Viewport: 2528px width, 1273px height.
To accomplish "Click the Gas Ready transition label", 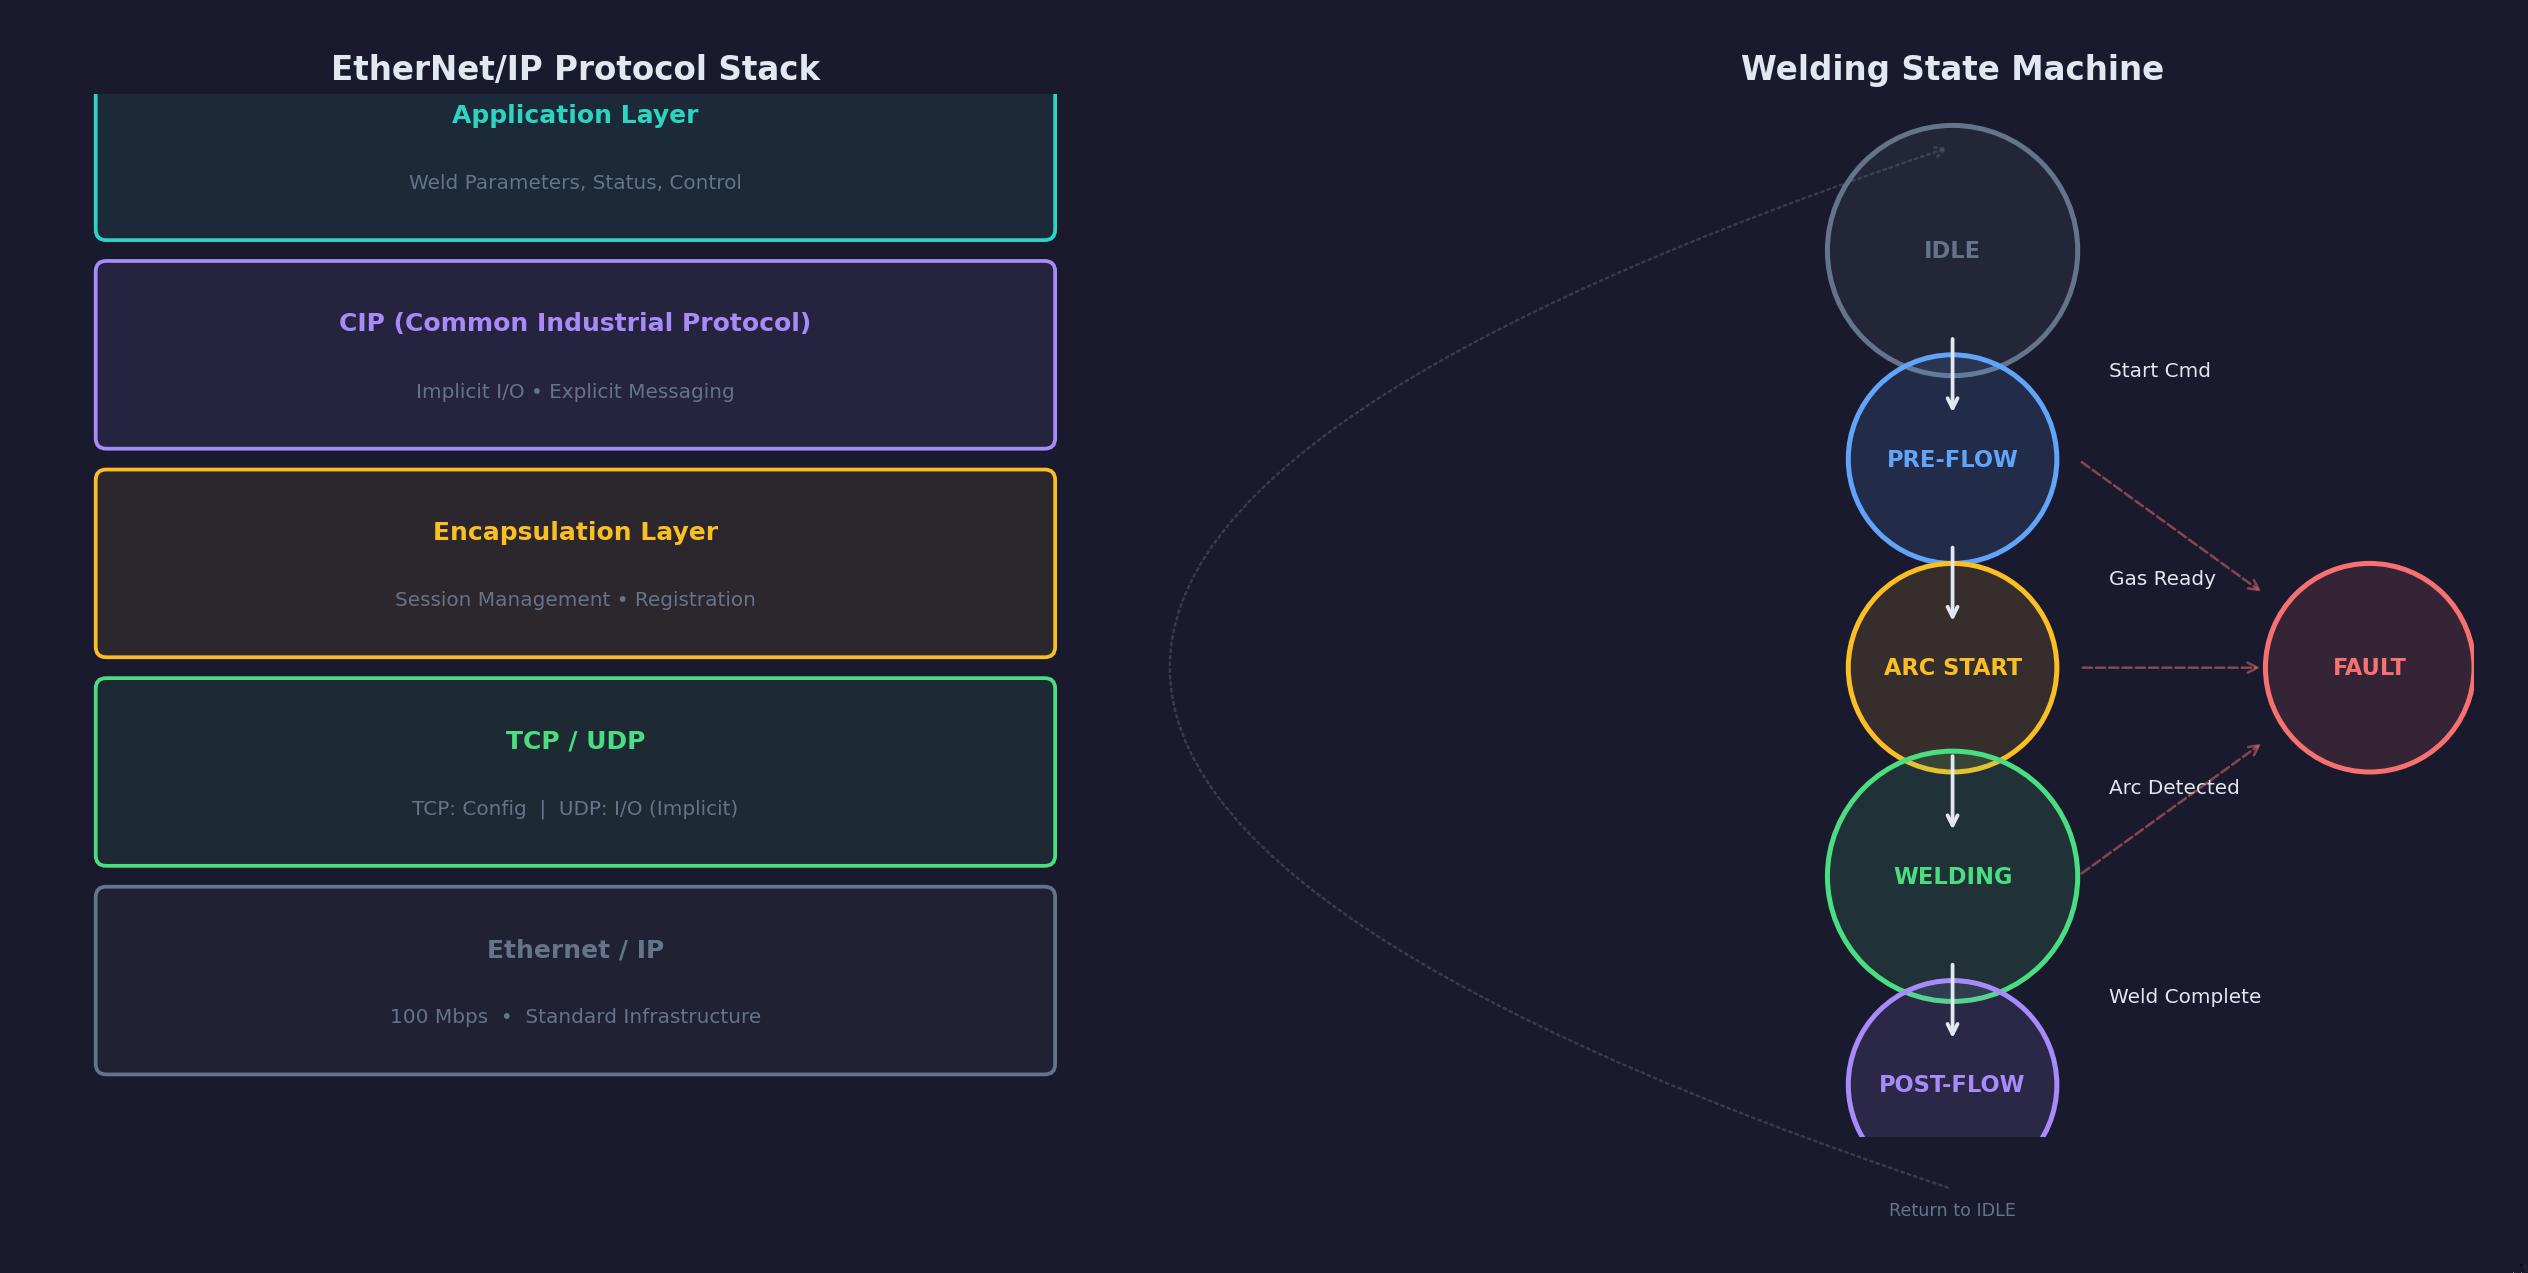I will [x=2161, y=578].
